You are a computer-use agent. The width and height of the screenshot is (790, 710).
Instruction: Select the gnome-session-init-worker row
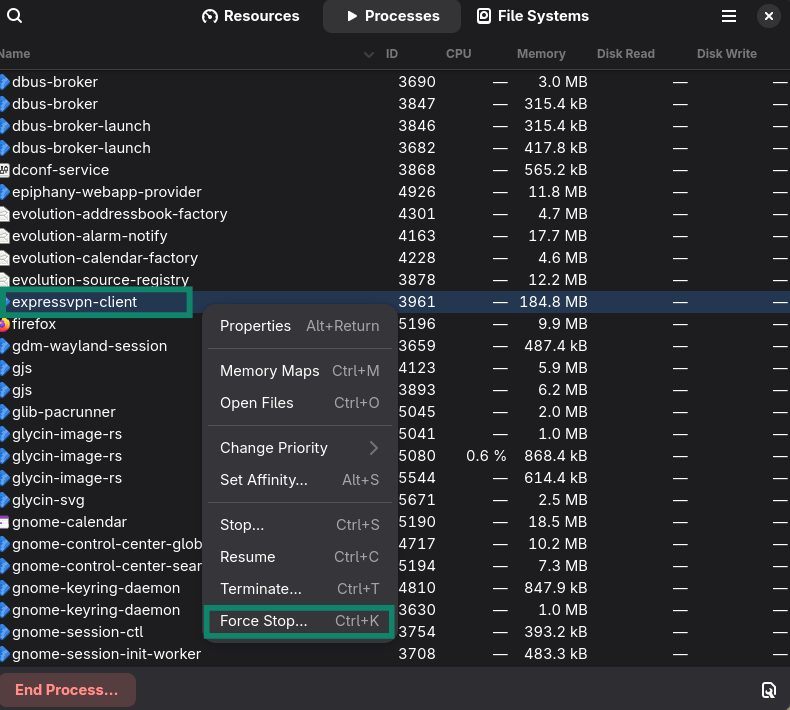pos(395,655)
